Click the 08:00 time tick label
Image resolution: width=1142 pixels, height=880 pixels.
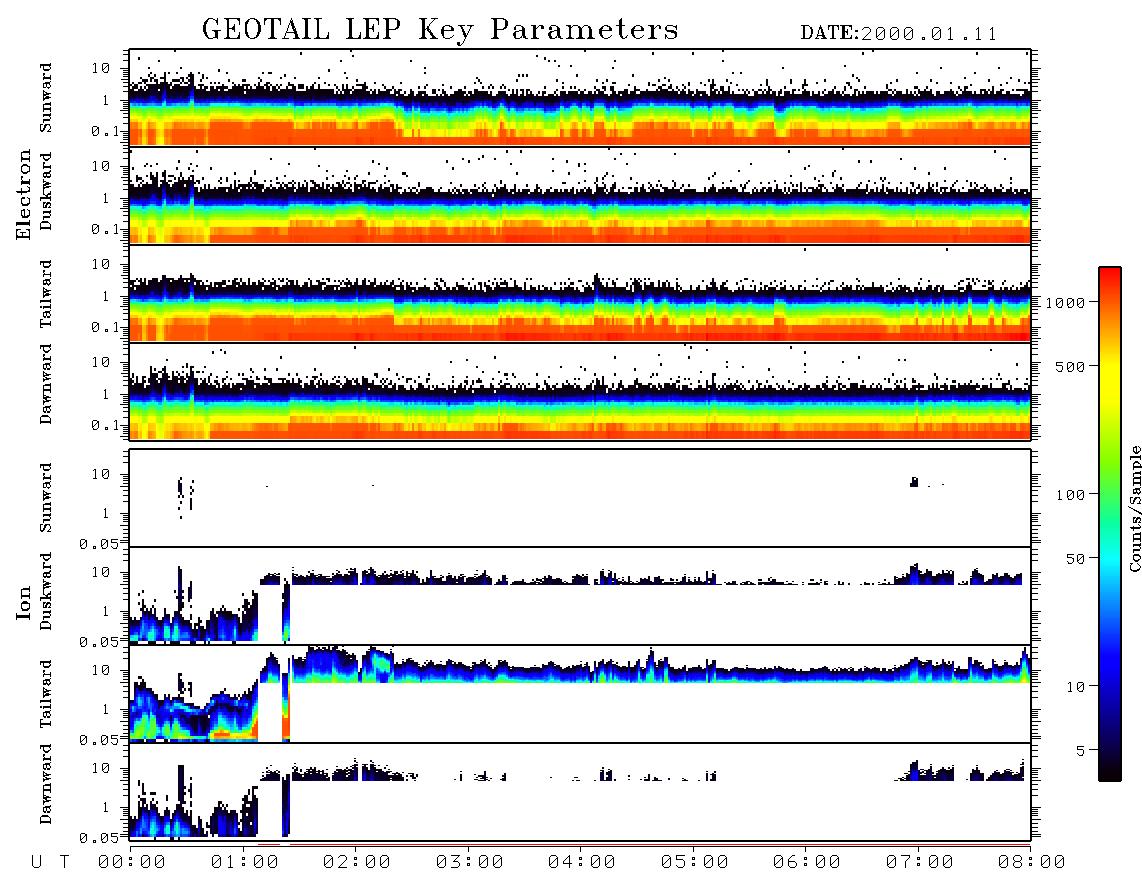click(1031, 863)
